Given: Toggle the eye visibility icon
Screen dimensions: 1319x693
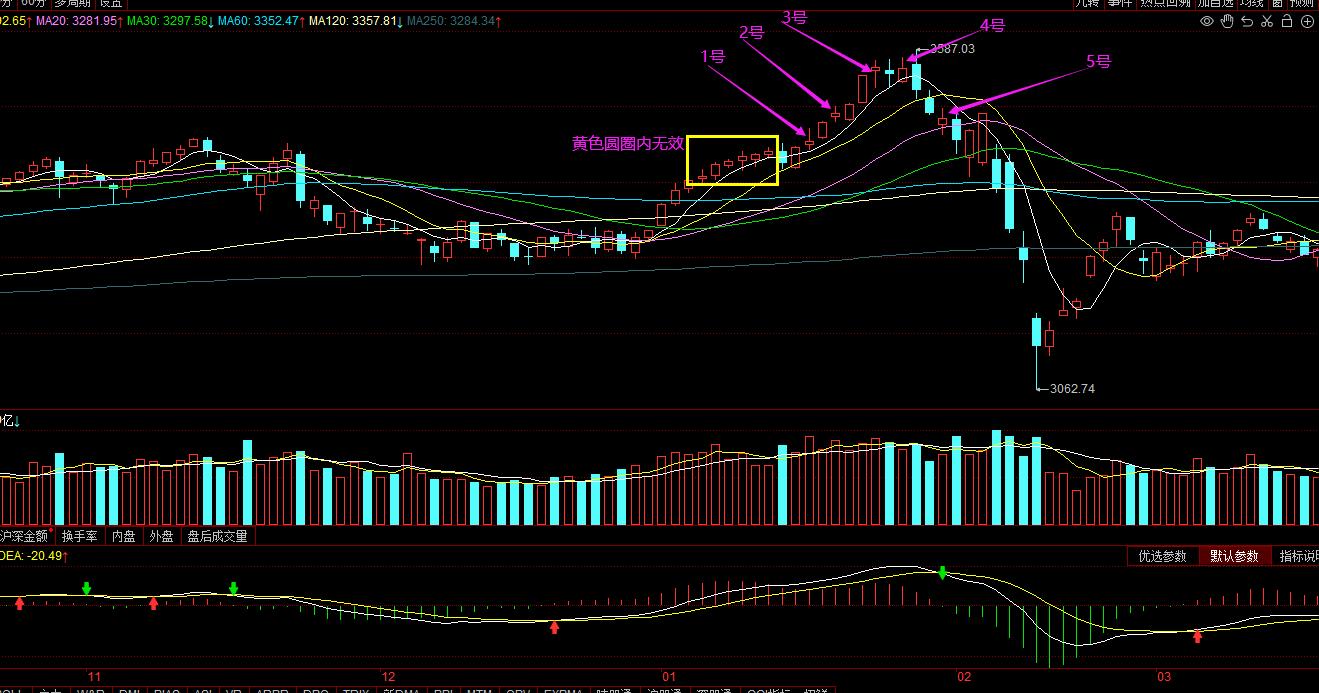Looking at the screenshot, I should [1207, 21].
